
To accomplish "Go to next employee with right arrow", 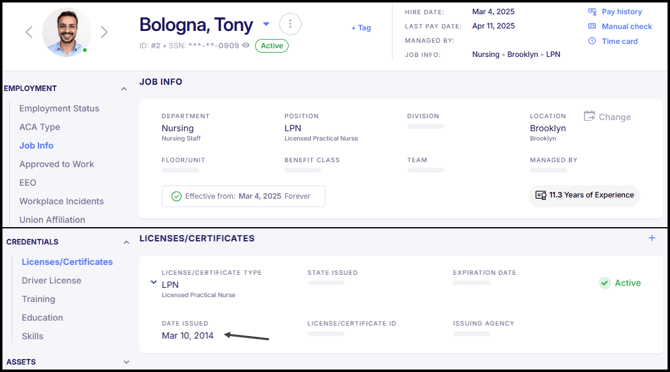I will pos(104,32).
